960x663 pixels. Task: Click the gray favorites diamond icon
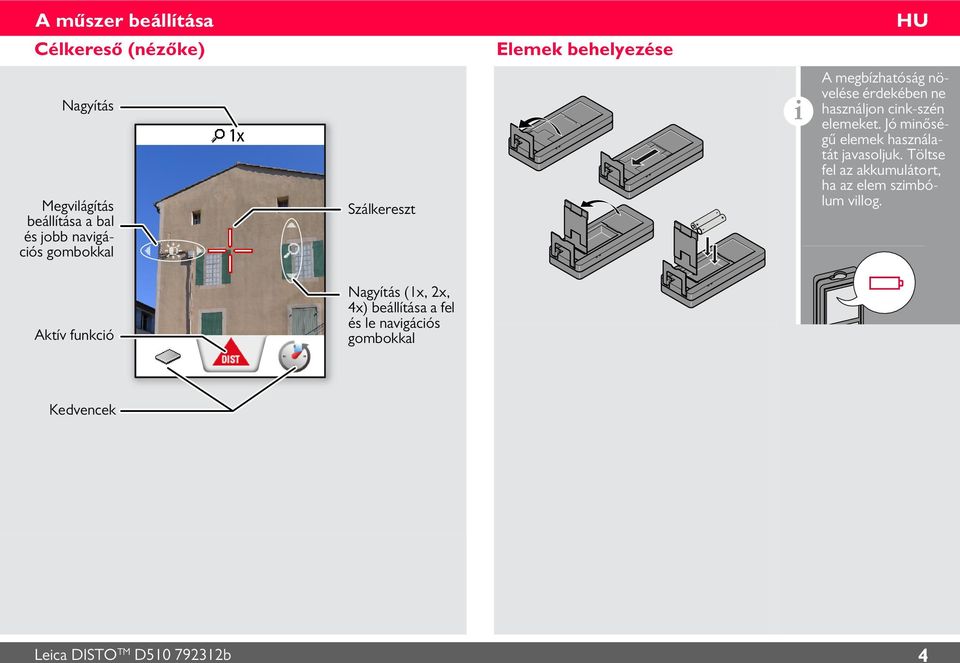coord(168,356)
